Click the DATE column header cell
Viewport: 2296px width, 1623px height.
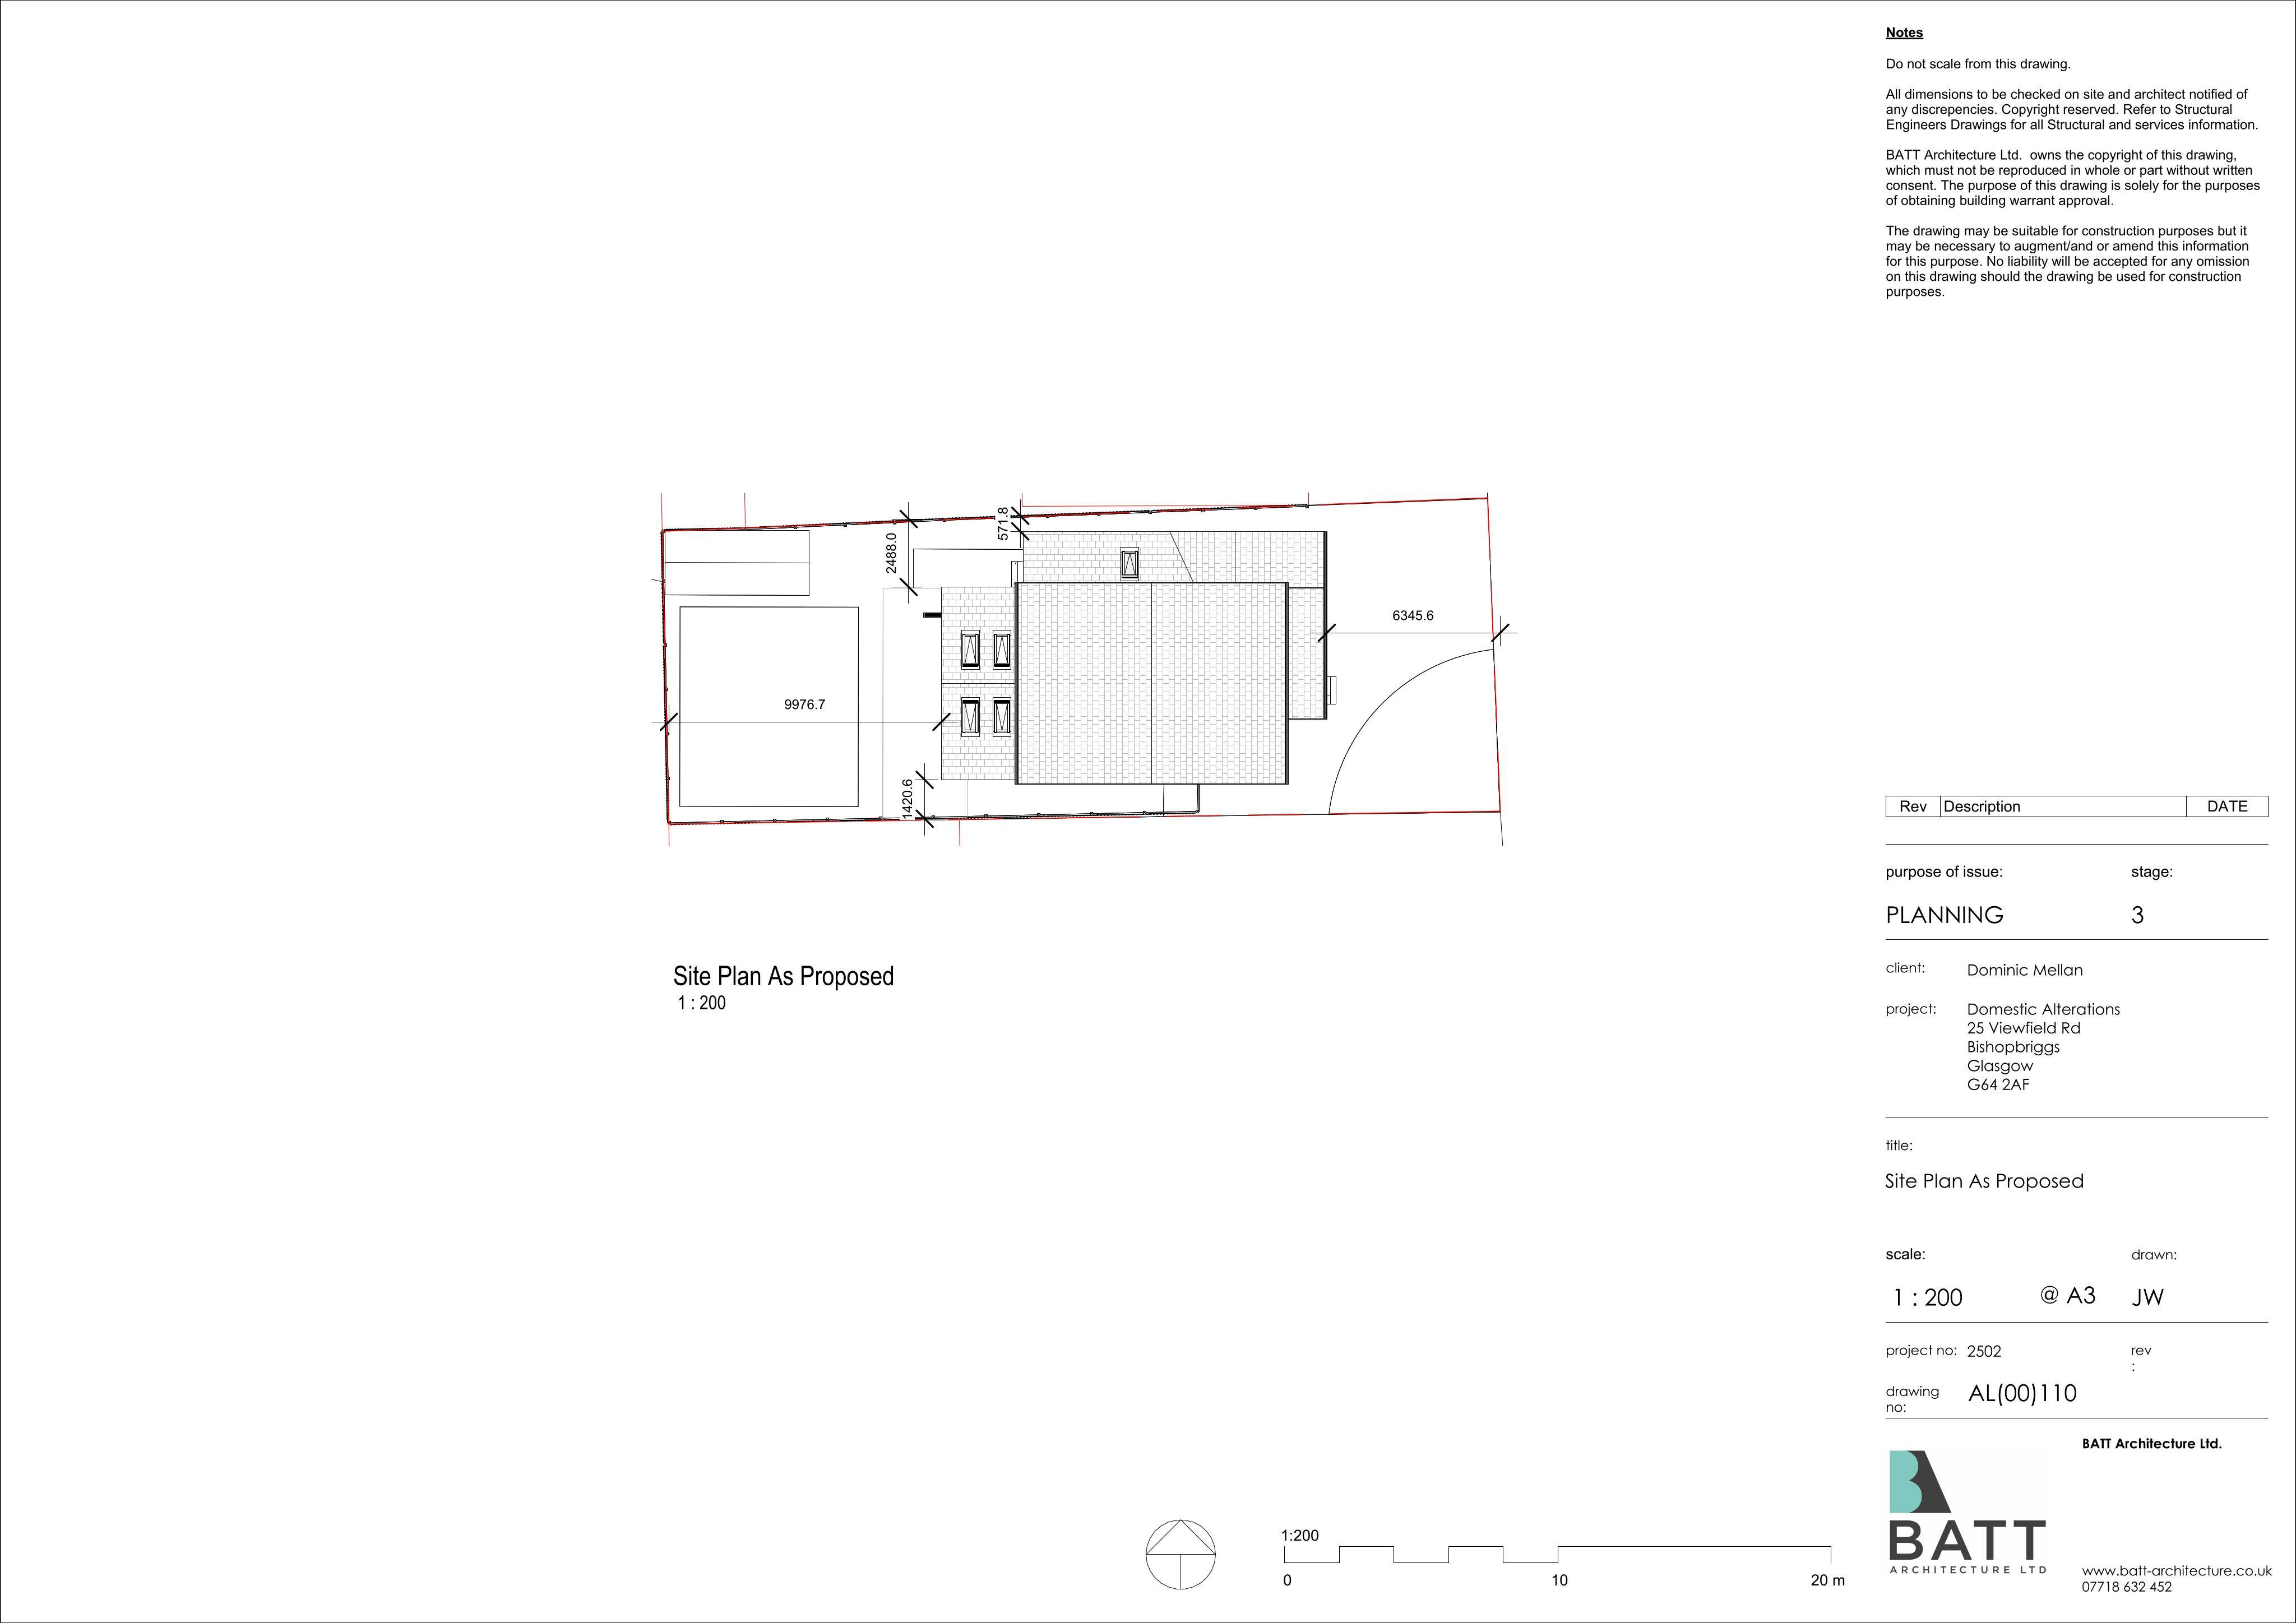pos(2227,807)
